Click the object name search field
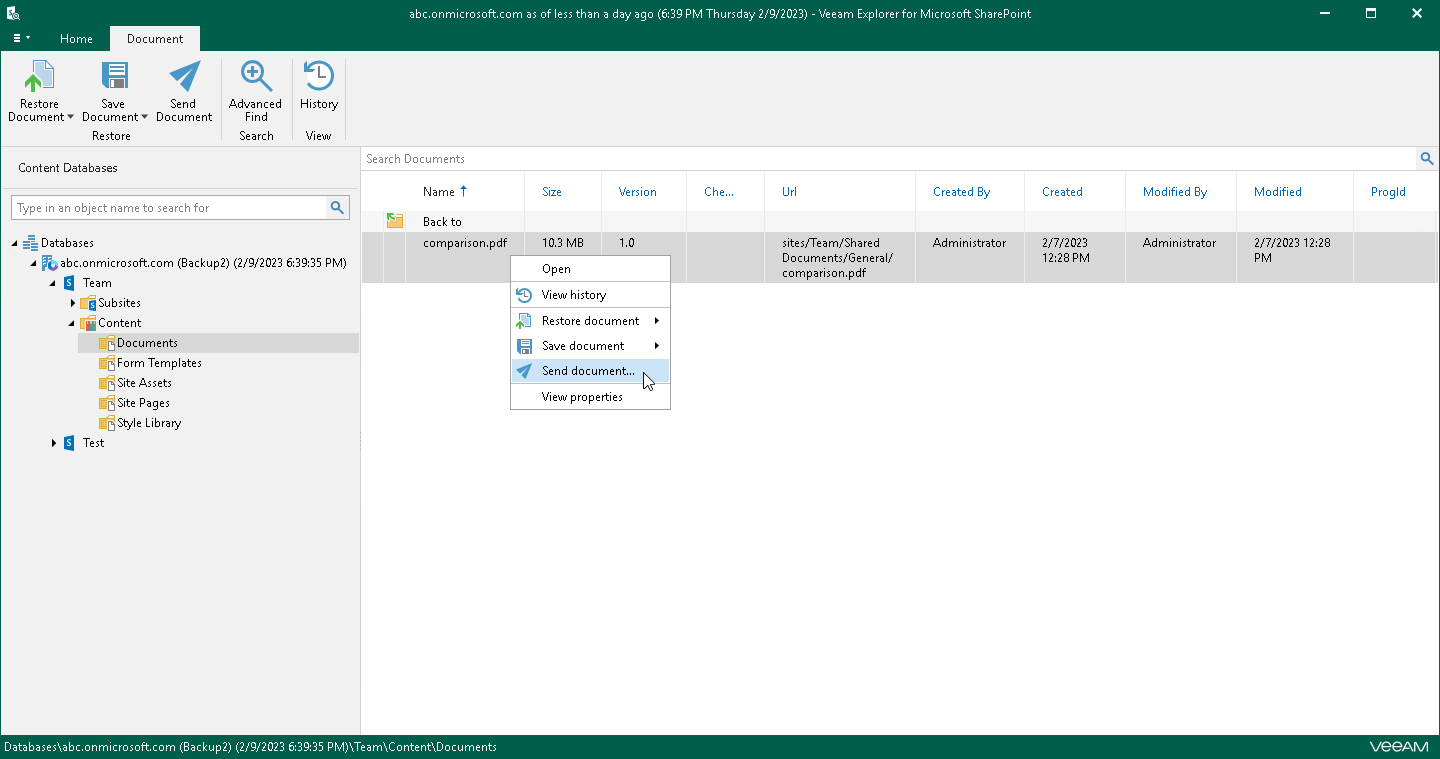This screenshot has width=1440, height=759. [x=170, y=207]
